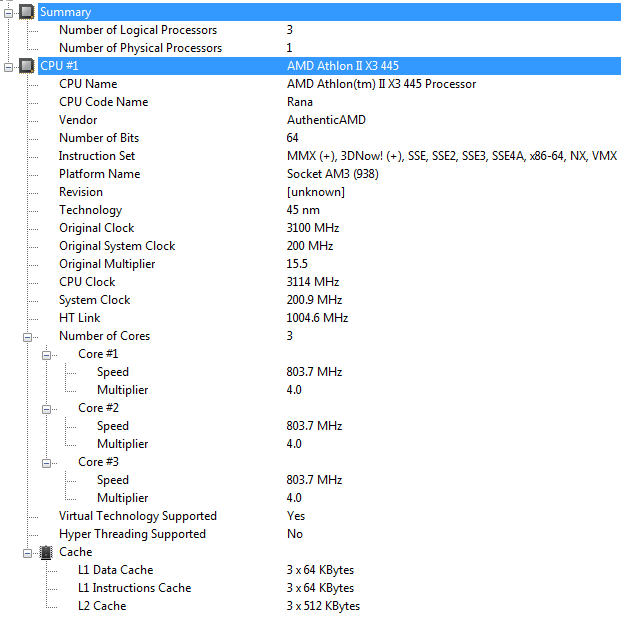This screenshot has height=633, width=621.
Task: Click the '3114 MHz' CPU clock value
Action: (313, 282)
